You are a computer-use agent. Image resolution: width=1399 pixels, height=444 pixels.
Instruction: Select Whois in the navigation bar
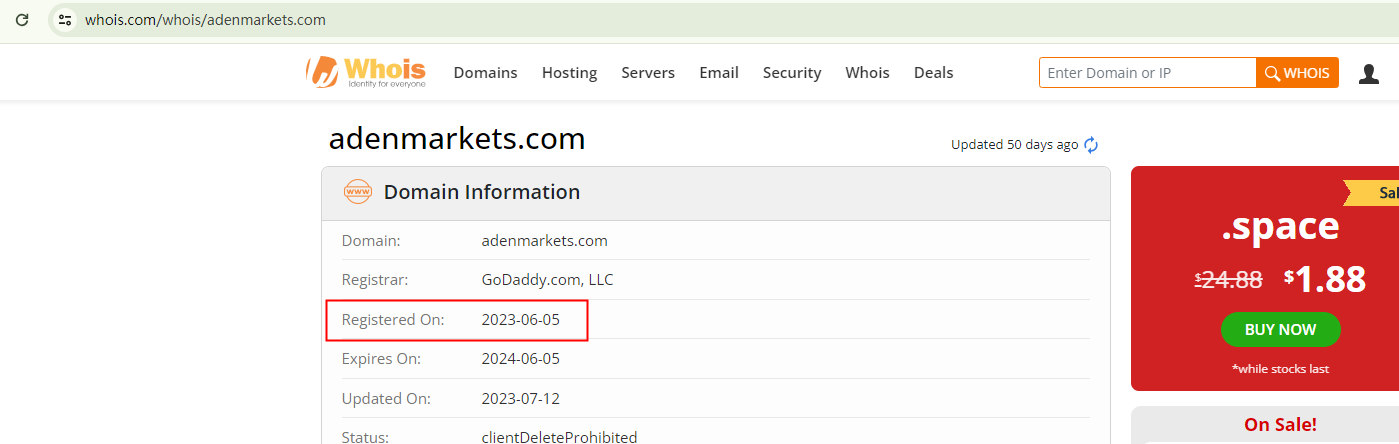(867, 73)
